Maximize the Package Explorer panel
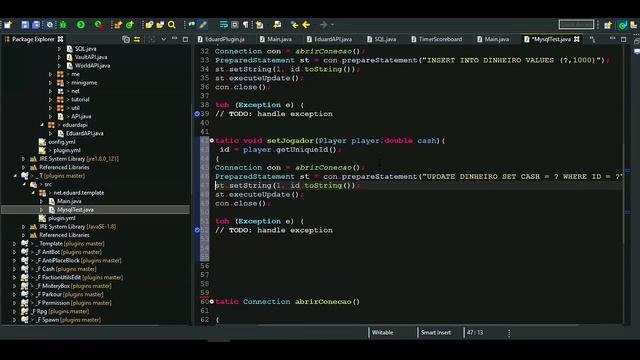Image resolution: width=640 pixels, height=360 pixels. (x=185, y=39)
